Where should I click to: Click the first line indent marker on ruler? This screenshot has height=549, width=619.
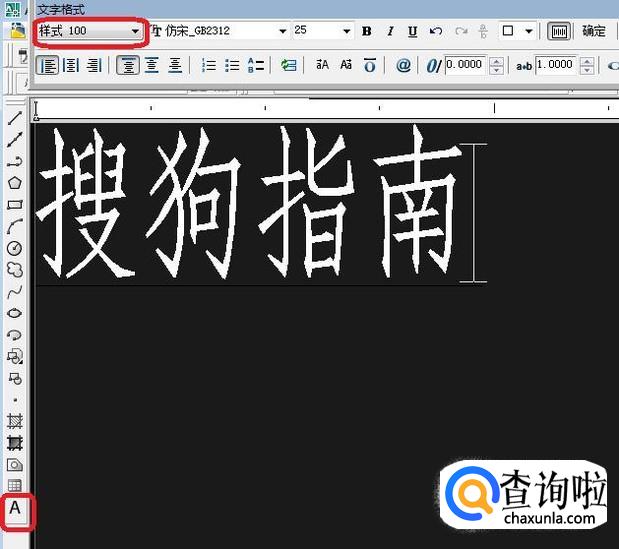36,106
